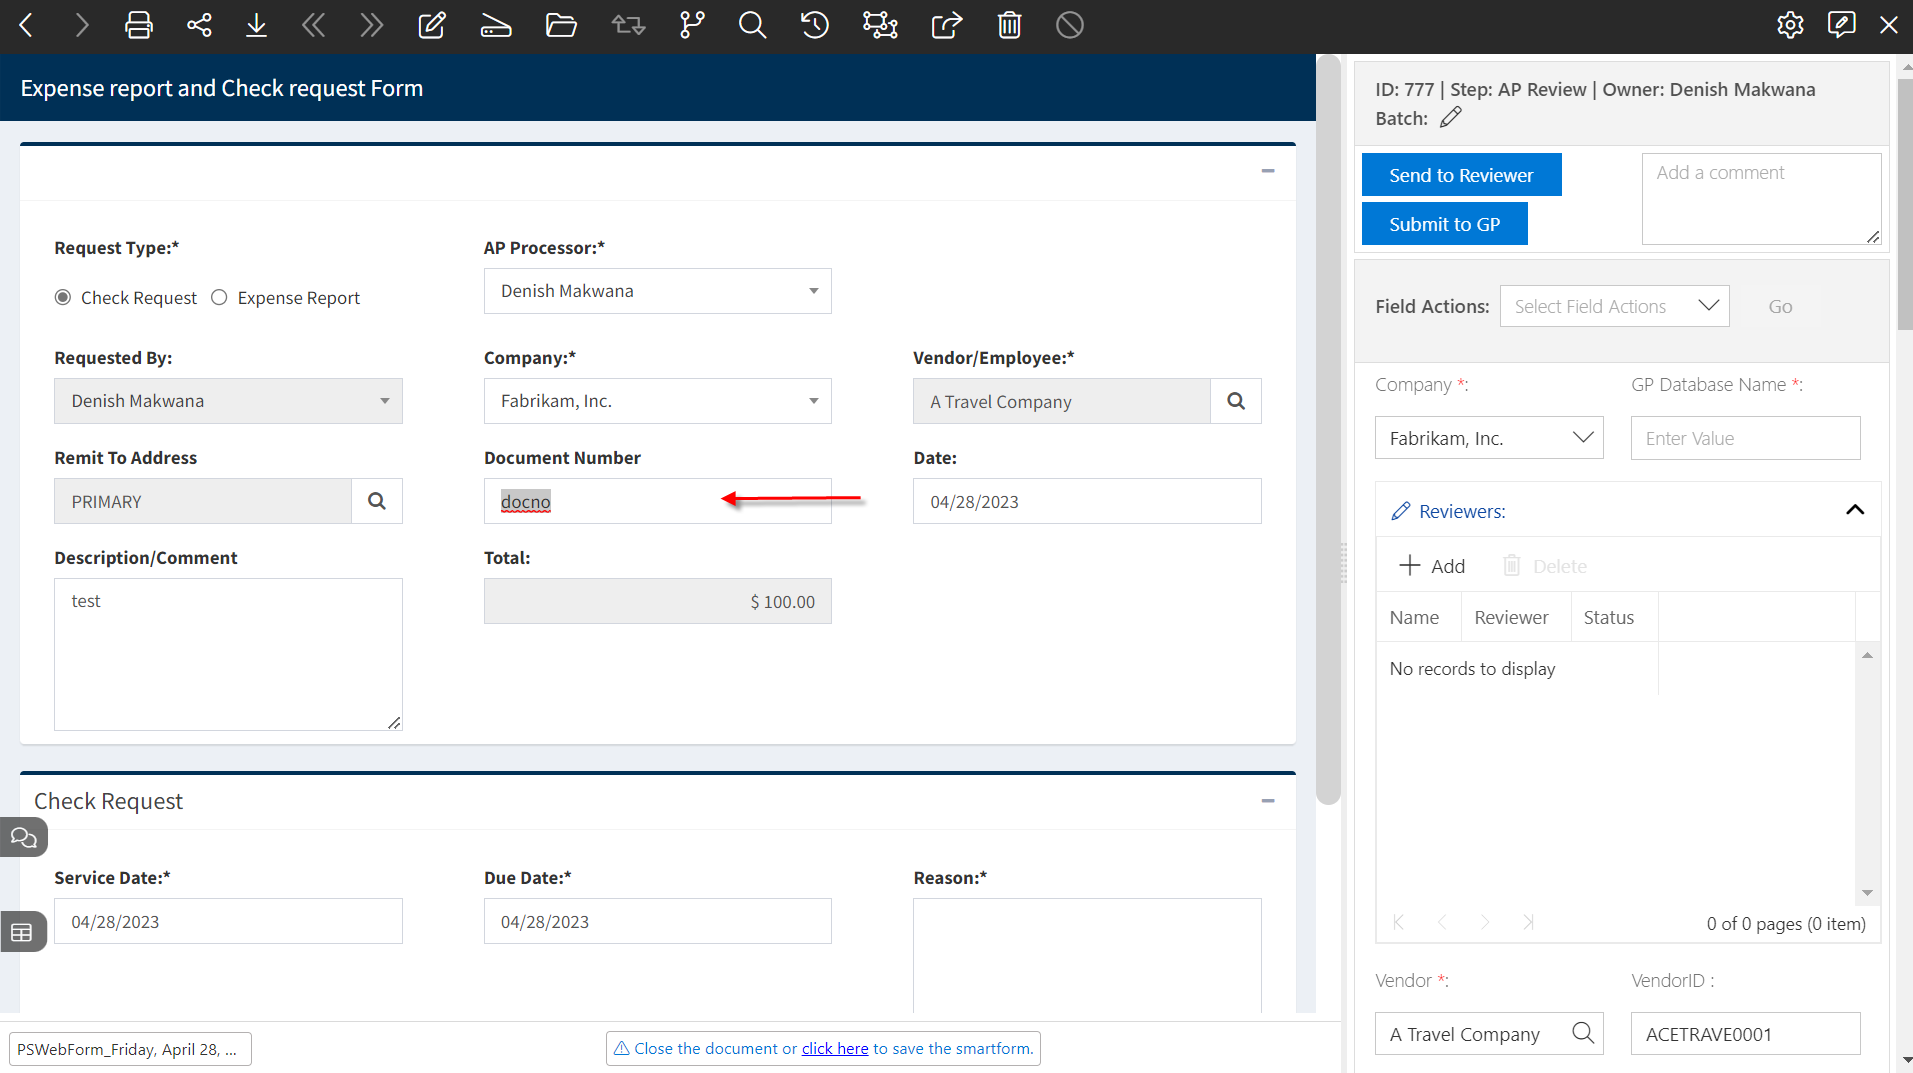This screenshot has width=1913, height=1073.
Task: Click the magnifier search icon in the toolbar
Action: point(752,25)
